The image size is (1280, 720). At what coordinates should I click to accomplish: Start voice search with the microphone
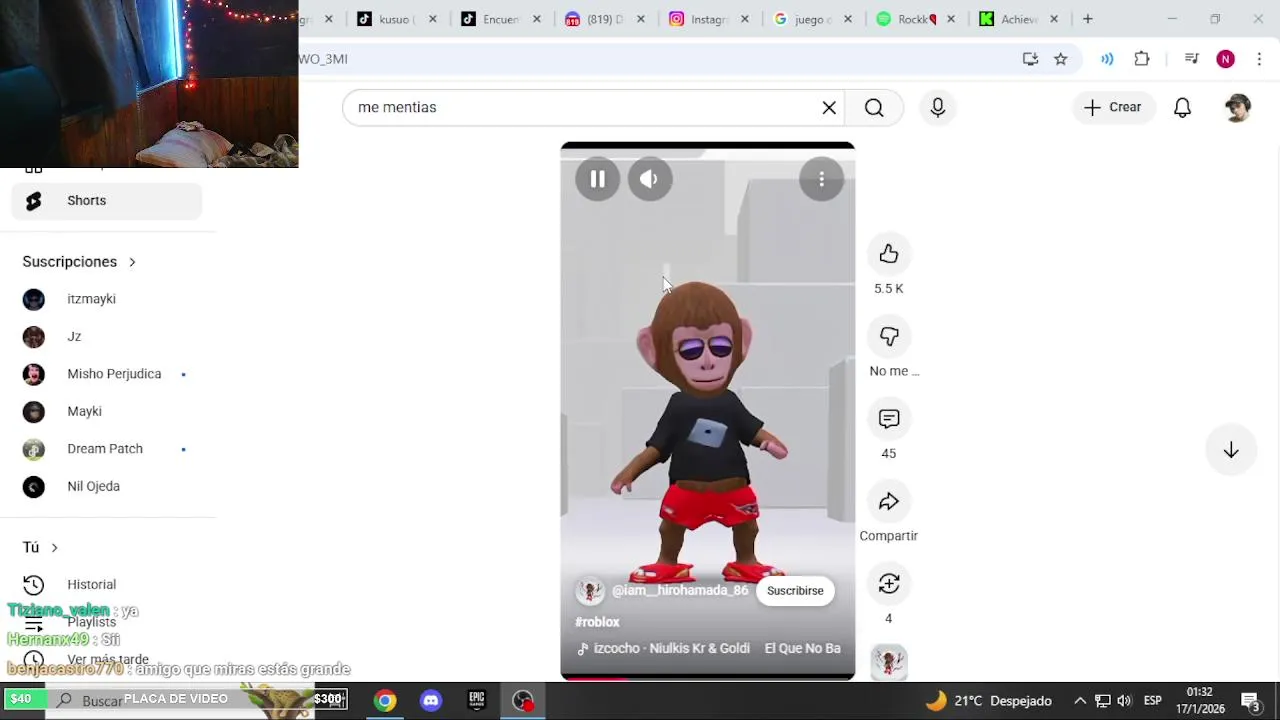point(938,107)
